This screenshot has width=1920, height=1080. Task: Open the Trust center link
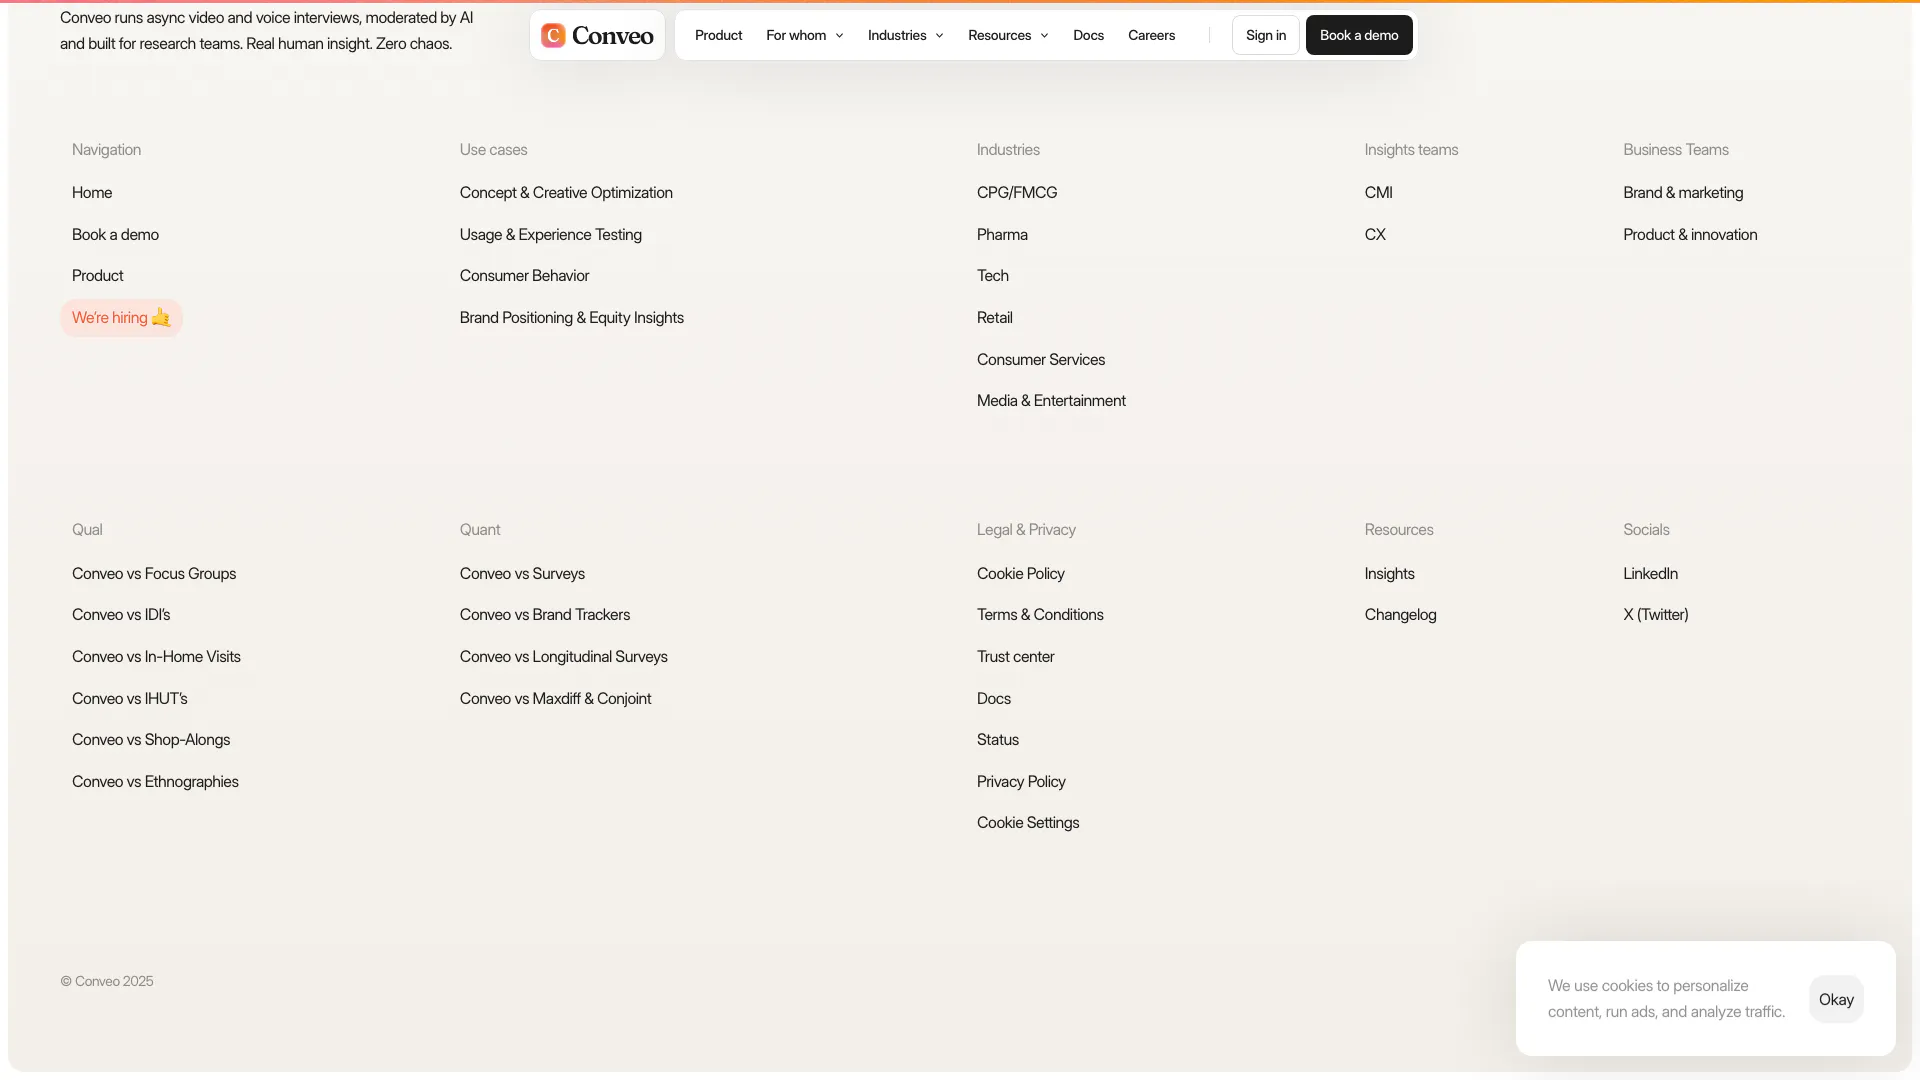pyautogui.click(x=1015, y=657)
